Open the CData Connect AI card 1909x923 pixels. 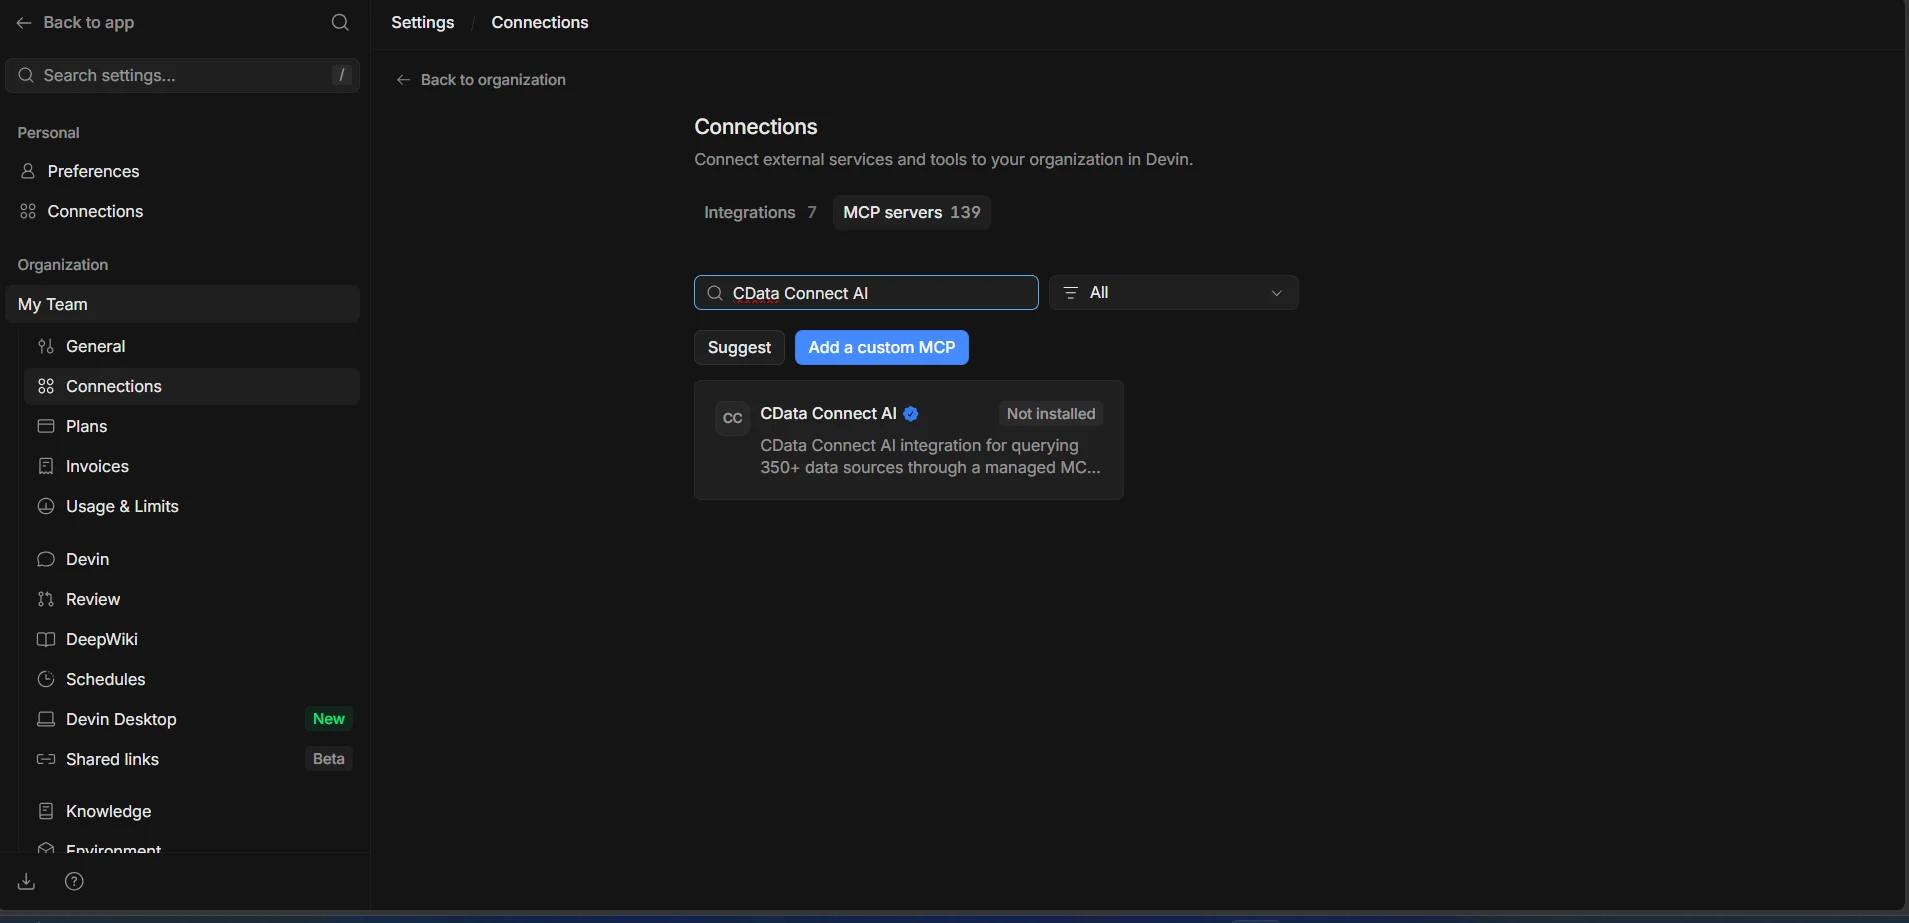coord(909,440)
